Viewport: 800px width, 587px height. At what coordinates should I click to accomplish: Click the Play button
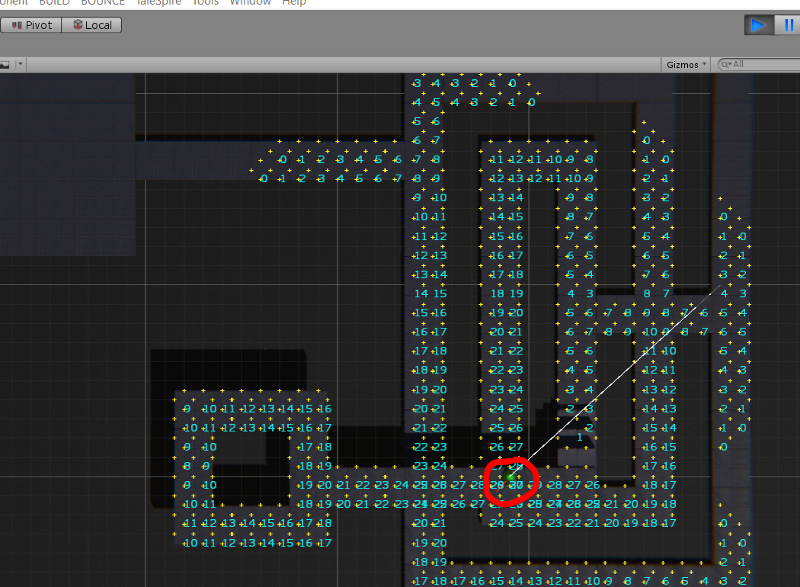(758, 25)
